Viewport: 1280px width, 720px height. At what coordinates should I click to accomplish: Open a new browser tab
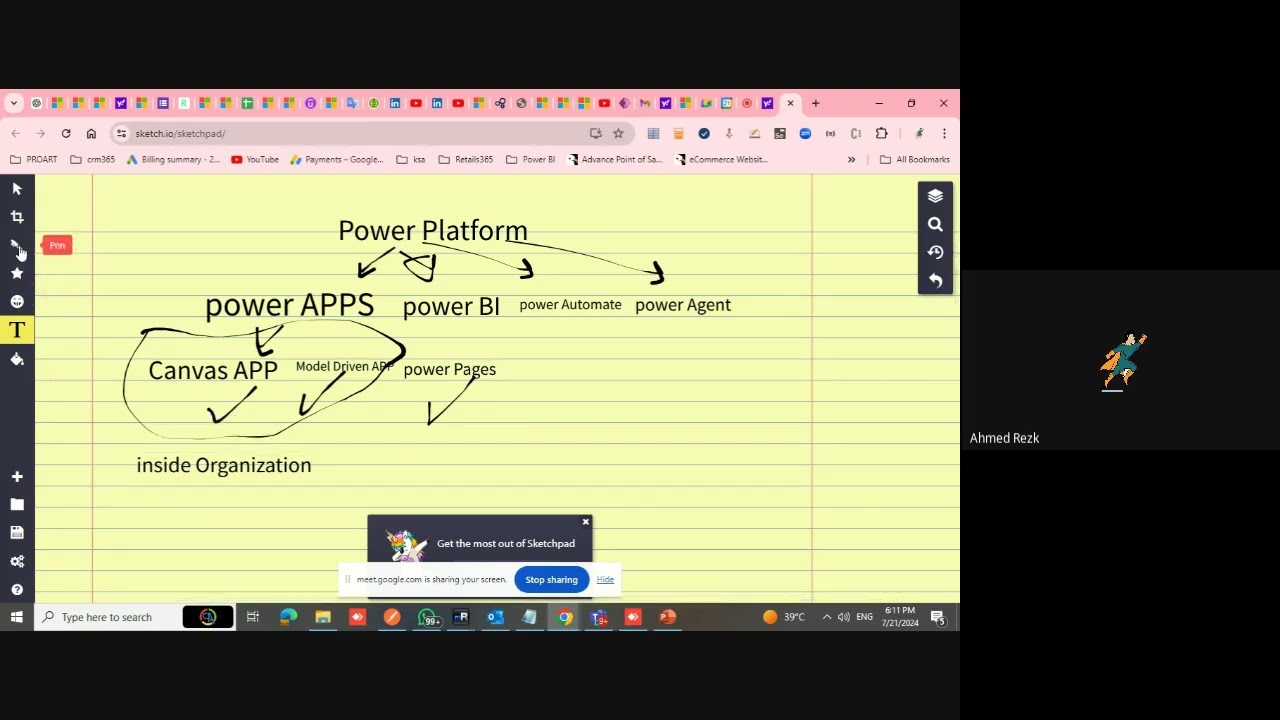(x=815, y=103)
